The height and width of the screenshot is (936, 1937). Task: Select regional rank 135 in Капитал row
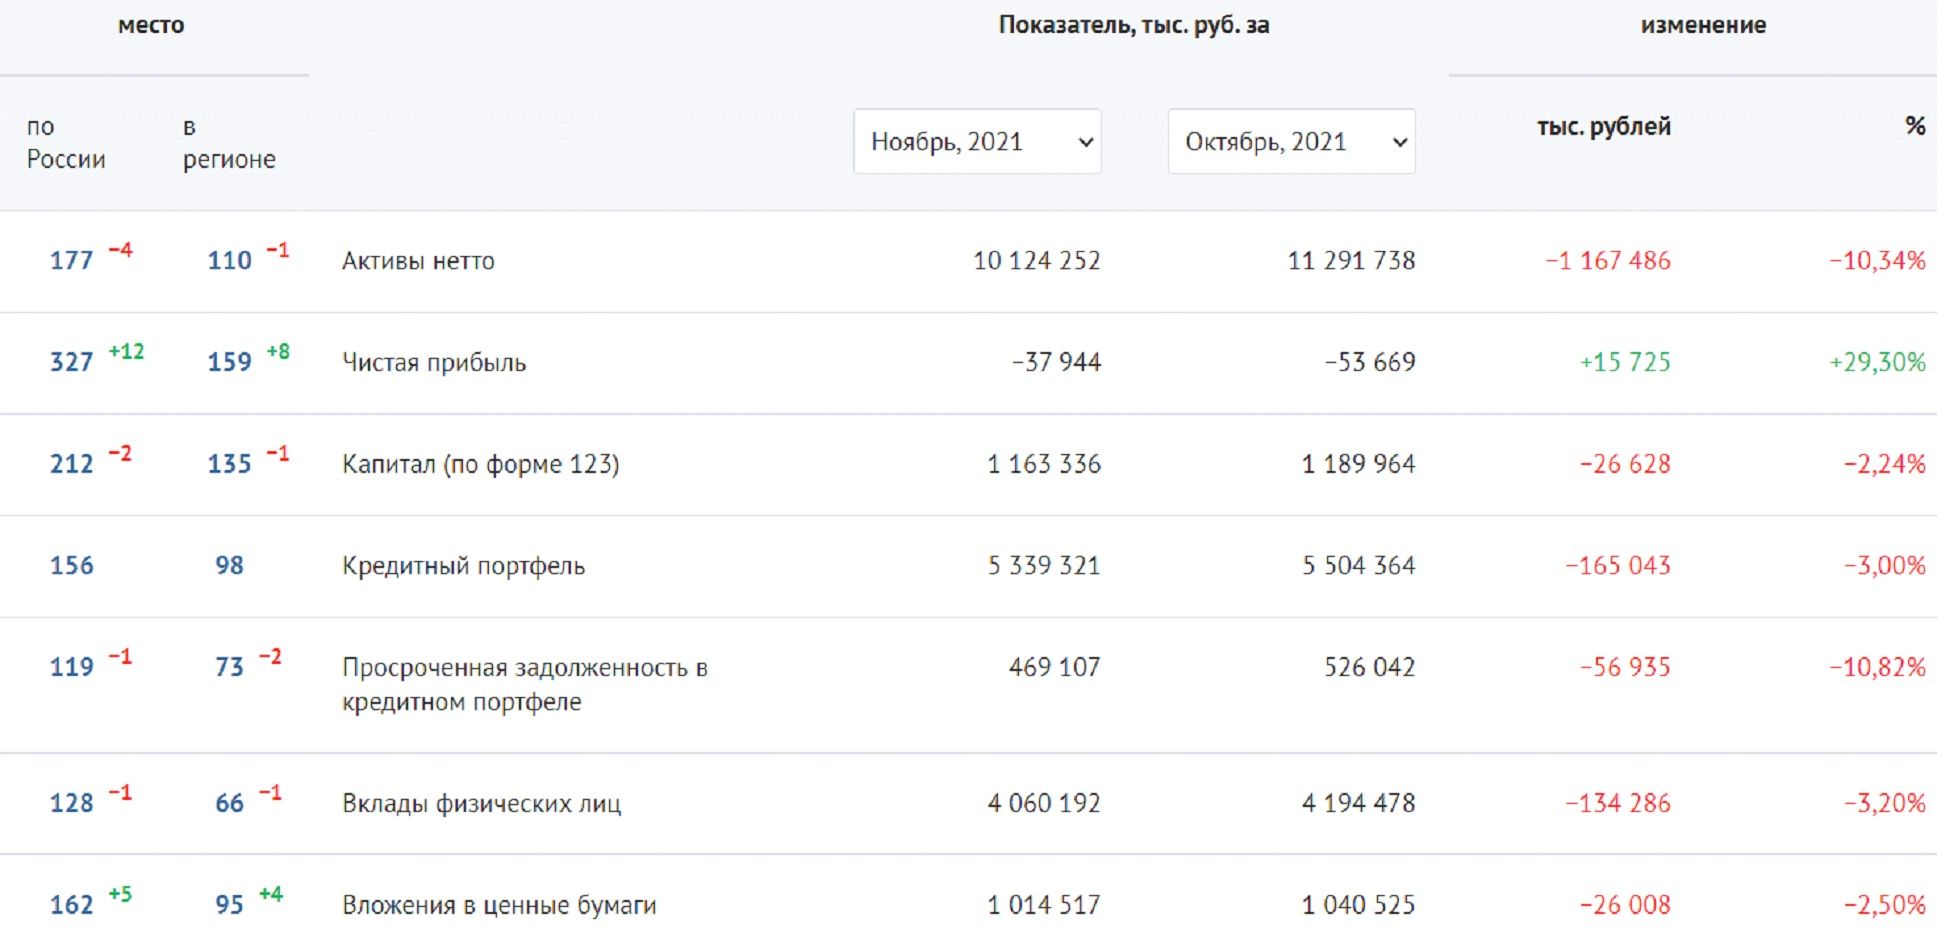coord(229,464)
